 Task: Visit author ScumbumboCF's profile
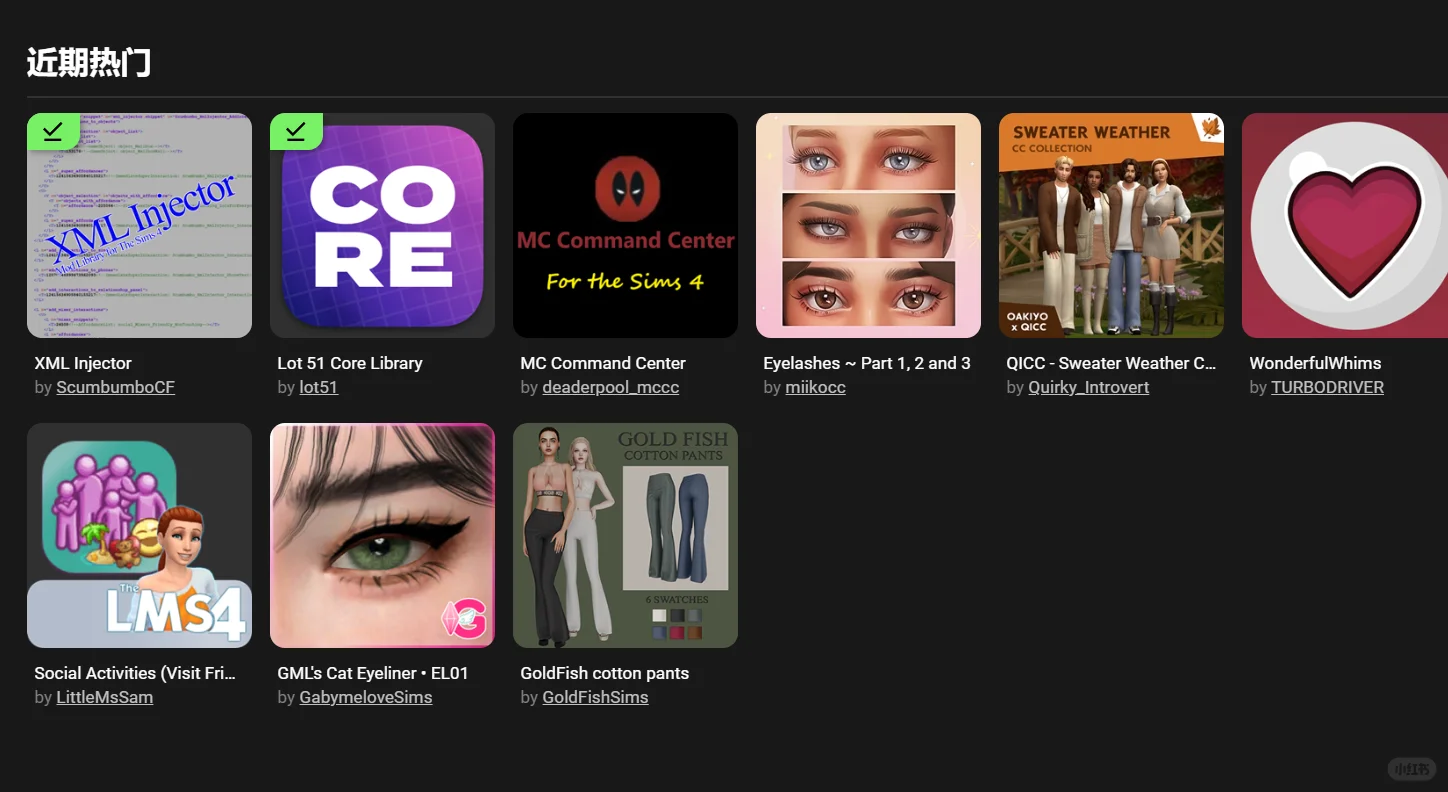tap(115, 387)
